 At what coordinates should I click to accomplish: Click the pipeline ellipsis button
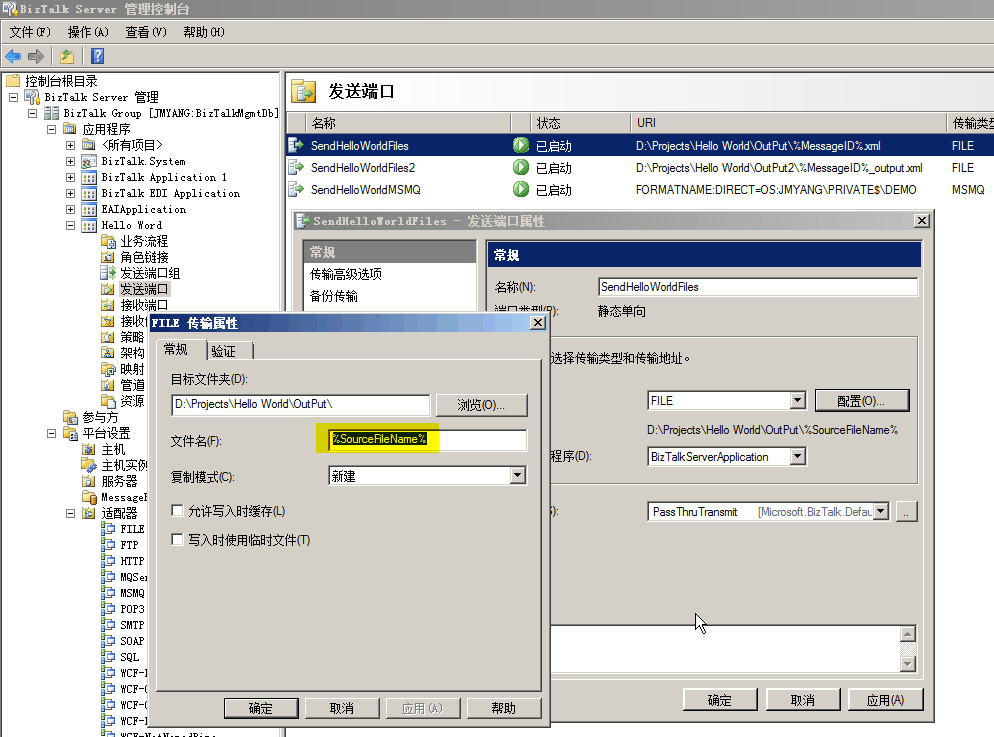(x=906, y=511)
